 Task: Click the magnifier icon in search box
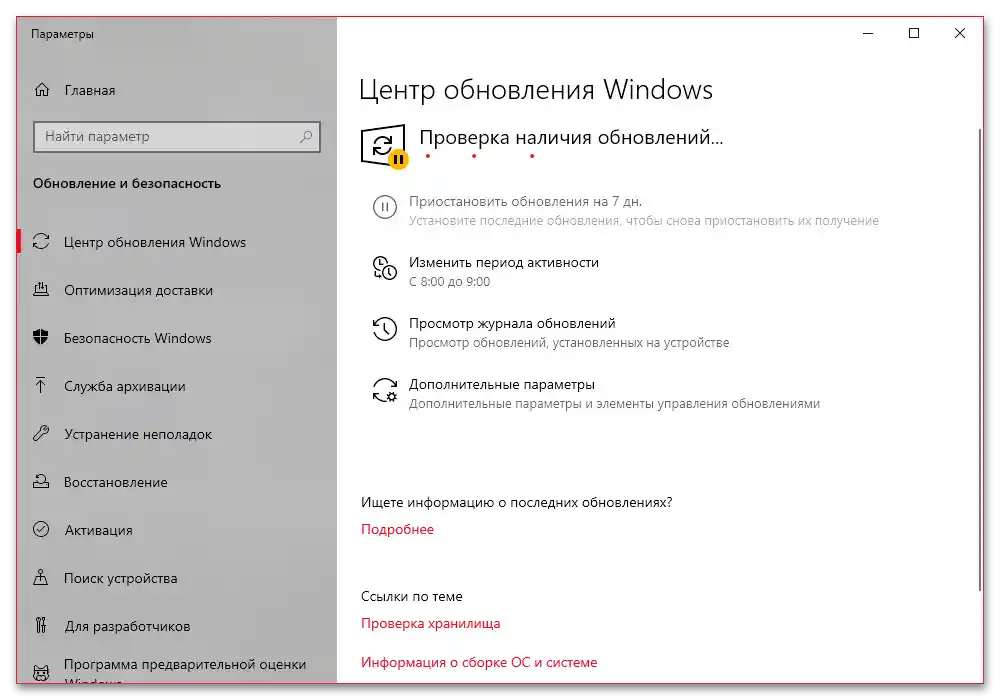coord(306,136)
